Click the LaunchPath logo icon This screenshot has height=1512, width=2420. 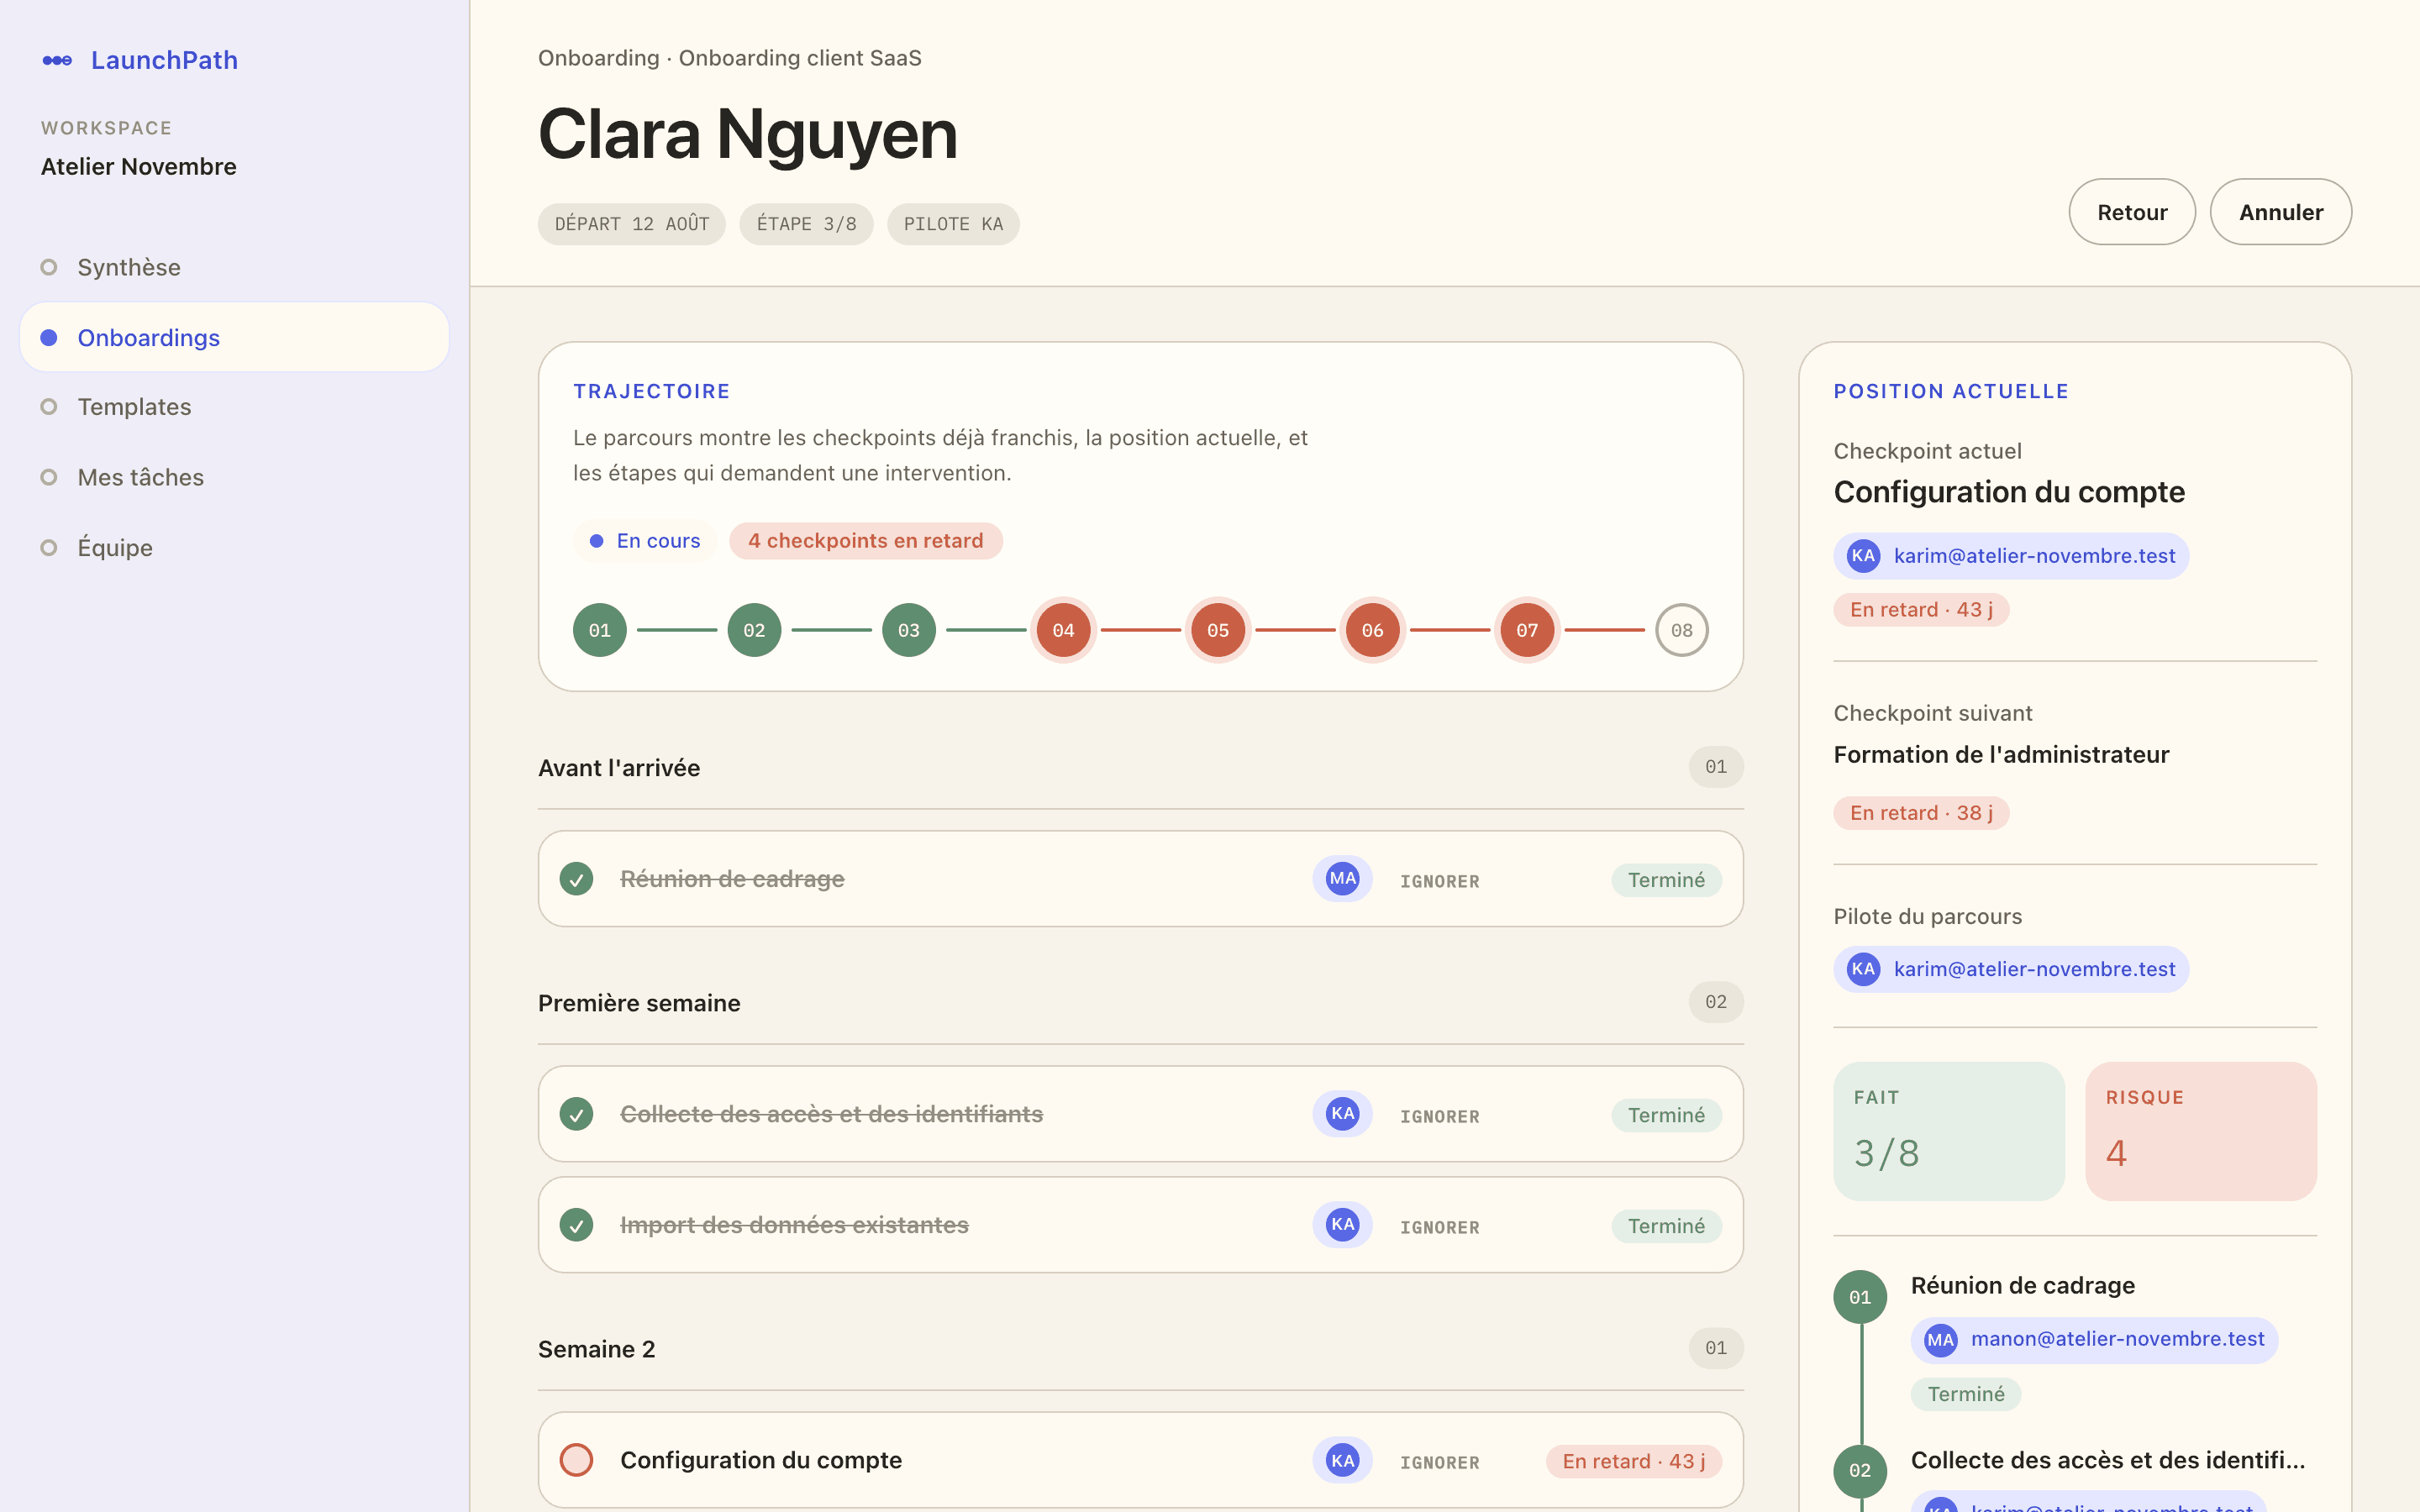(57, 61)
